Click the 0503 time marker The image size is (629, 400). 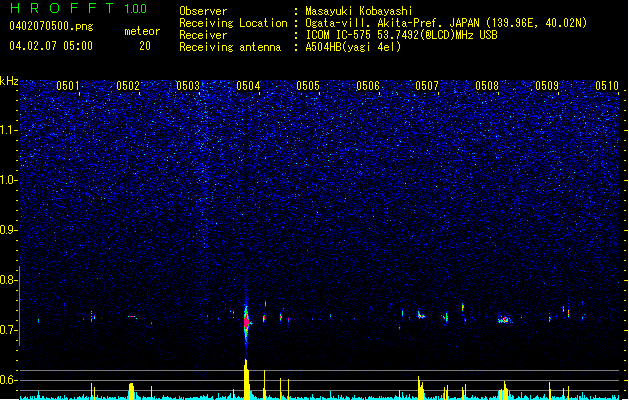(x=188, y=86)
